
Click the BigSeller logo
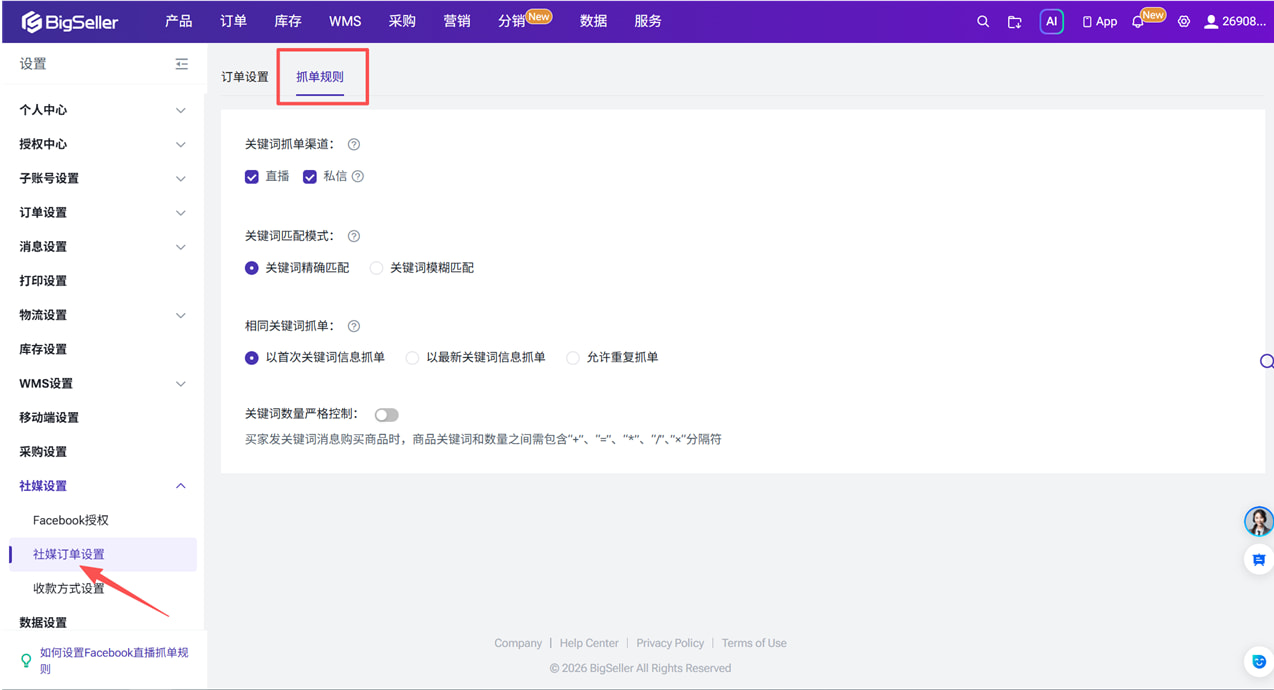(x=69, y=21)
